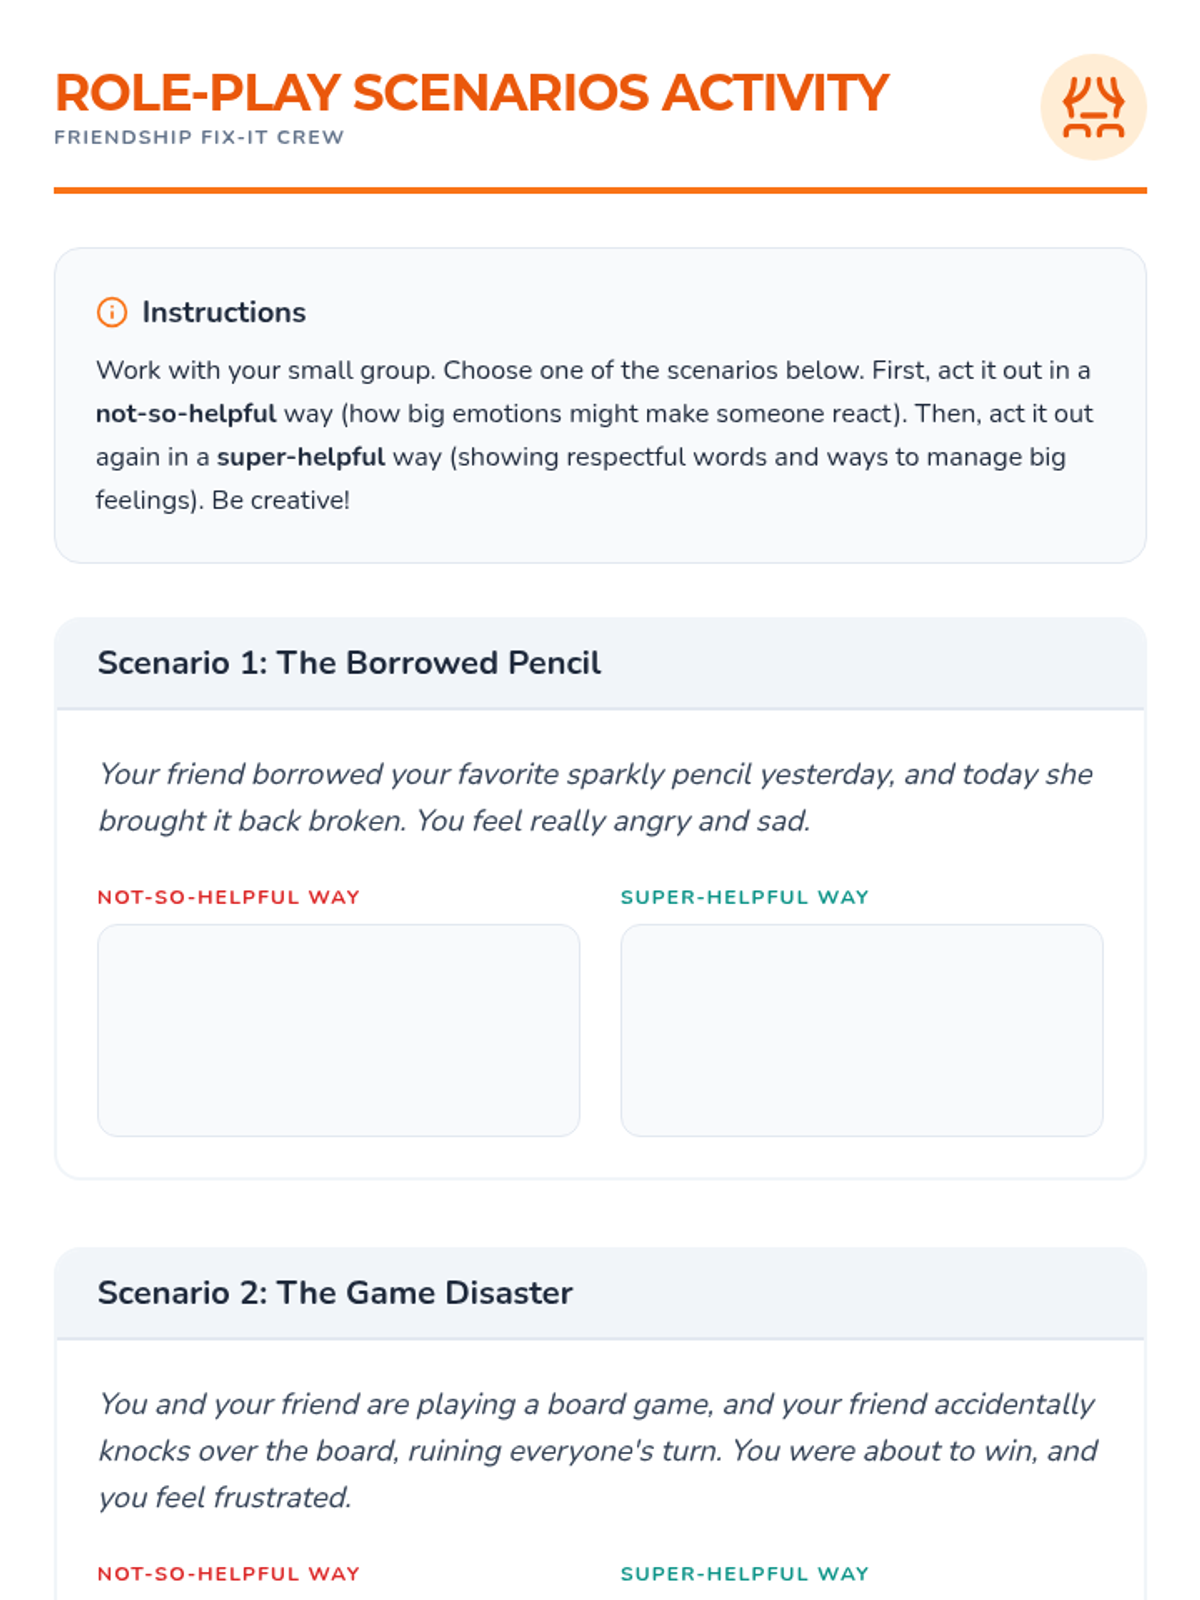Click the sparkly pencil scenario description

[x=595, y=797]
